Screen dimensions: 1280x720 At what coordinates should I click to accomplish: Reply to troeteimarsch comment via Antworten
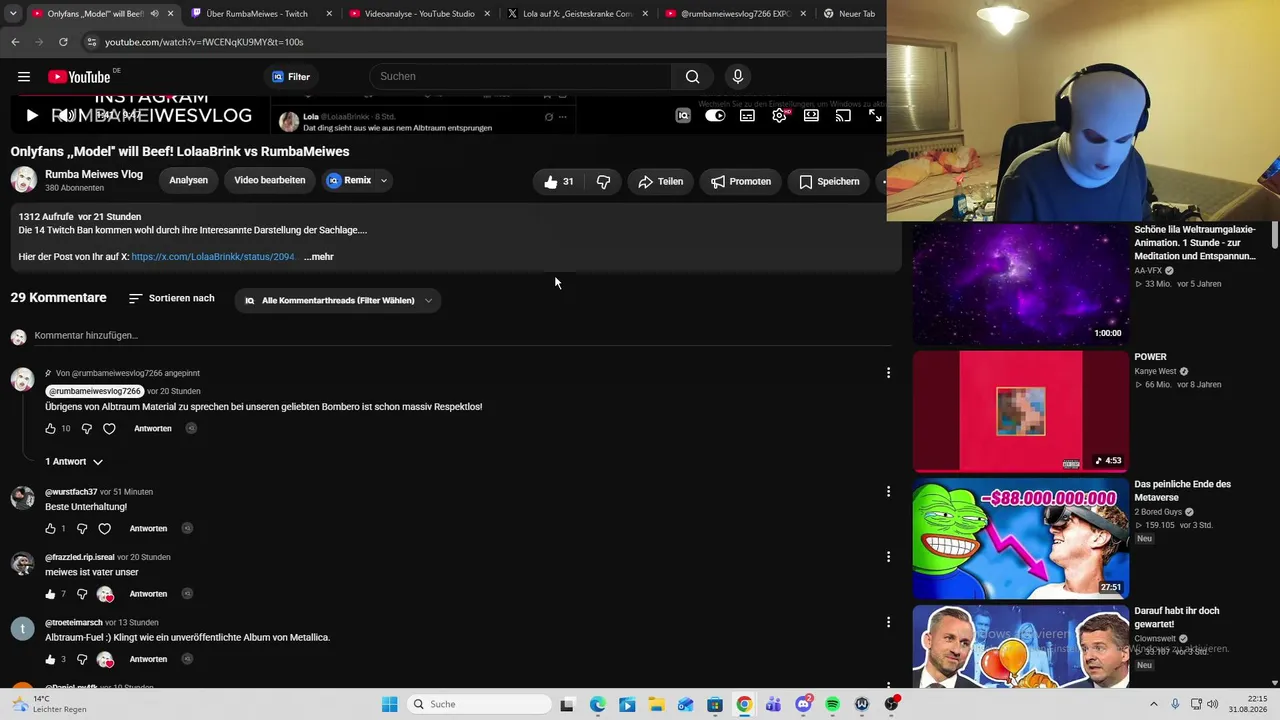(148, 660)
